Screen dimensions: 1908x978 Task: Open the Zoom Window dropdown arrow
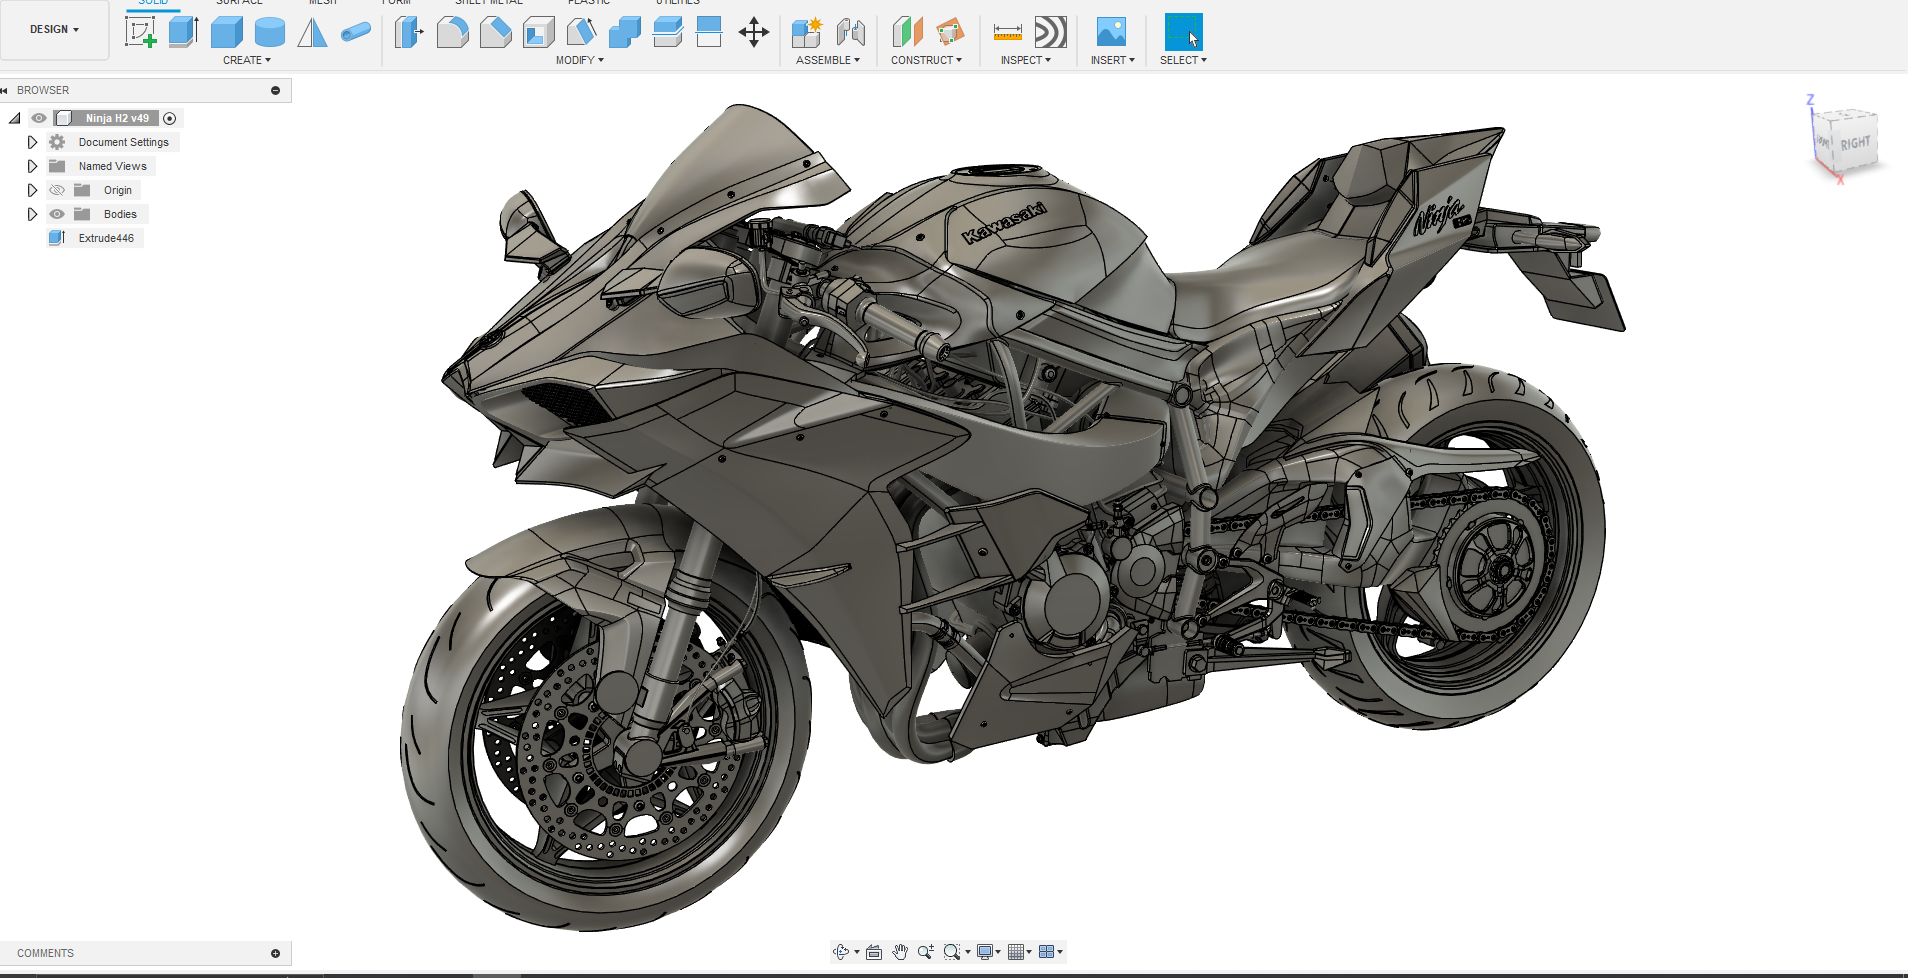[x=968, y=952]
